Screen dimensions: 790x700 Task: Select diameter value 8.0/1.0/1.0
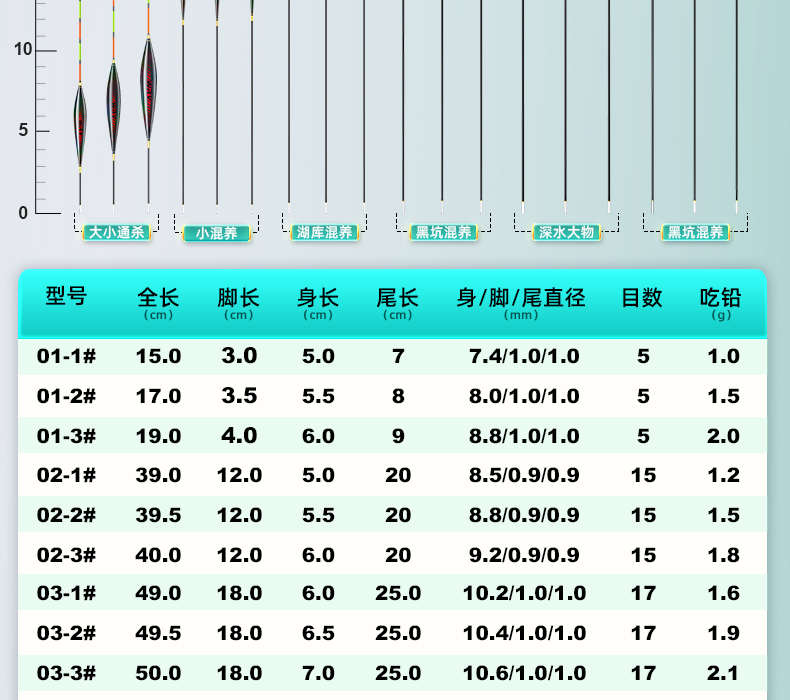[x=524, y=396]
